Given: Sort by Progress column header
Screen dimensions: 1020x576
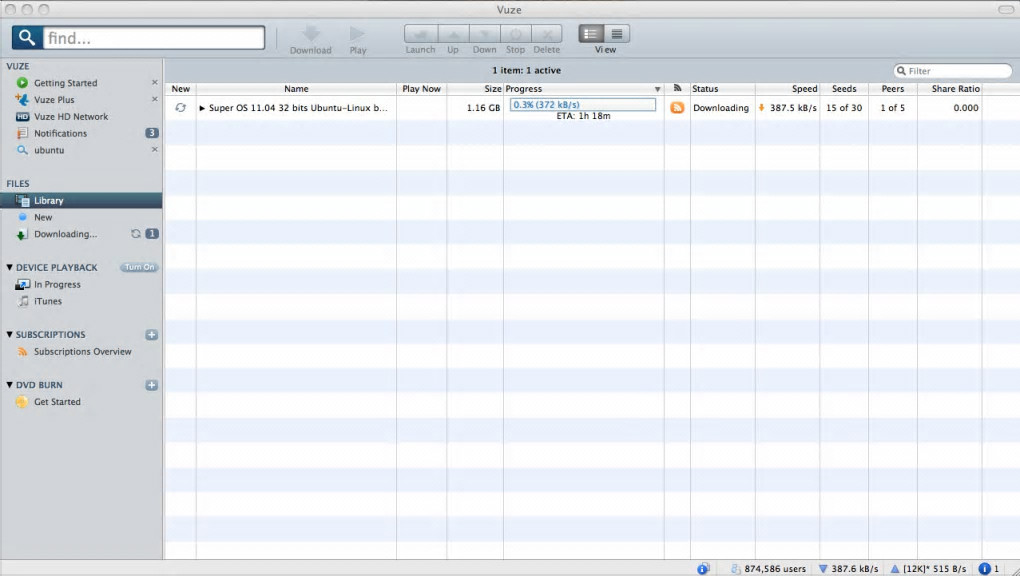Looking at the screenshot, I should tap(584, 89).
